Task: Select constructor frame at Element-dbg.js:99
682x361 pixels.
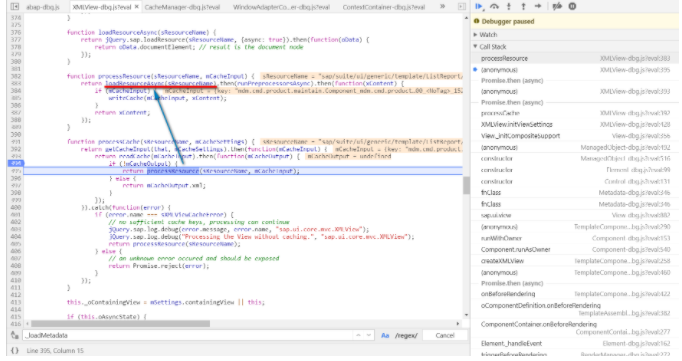Action: tap(575, 170)
